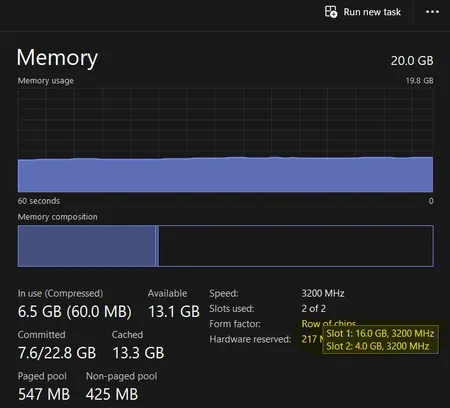
Task: Click the empty standby area in Memory composition bar
Action: click(x=296, y=246)
